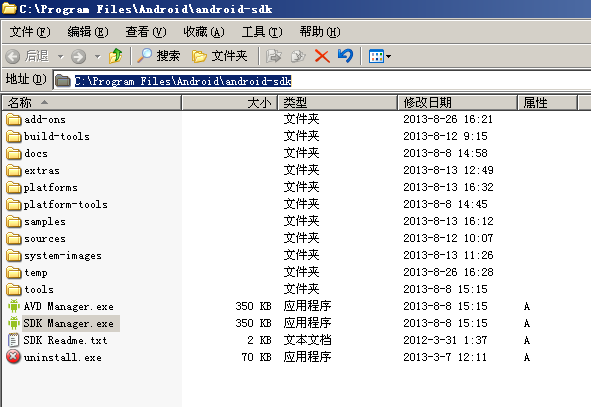Open the 工具(T) menu
This screenshot has width=591, height=407.
point(262,32)
